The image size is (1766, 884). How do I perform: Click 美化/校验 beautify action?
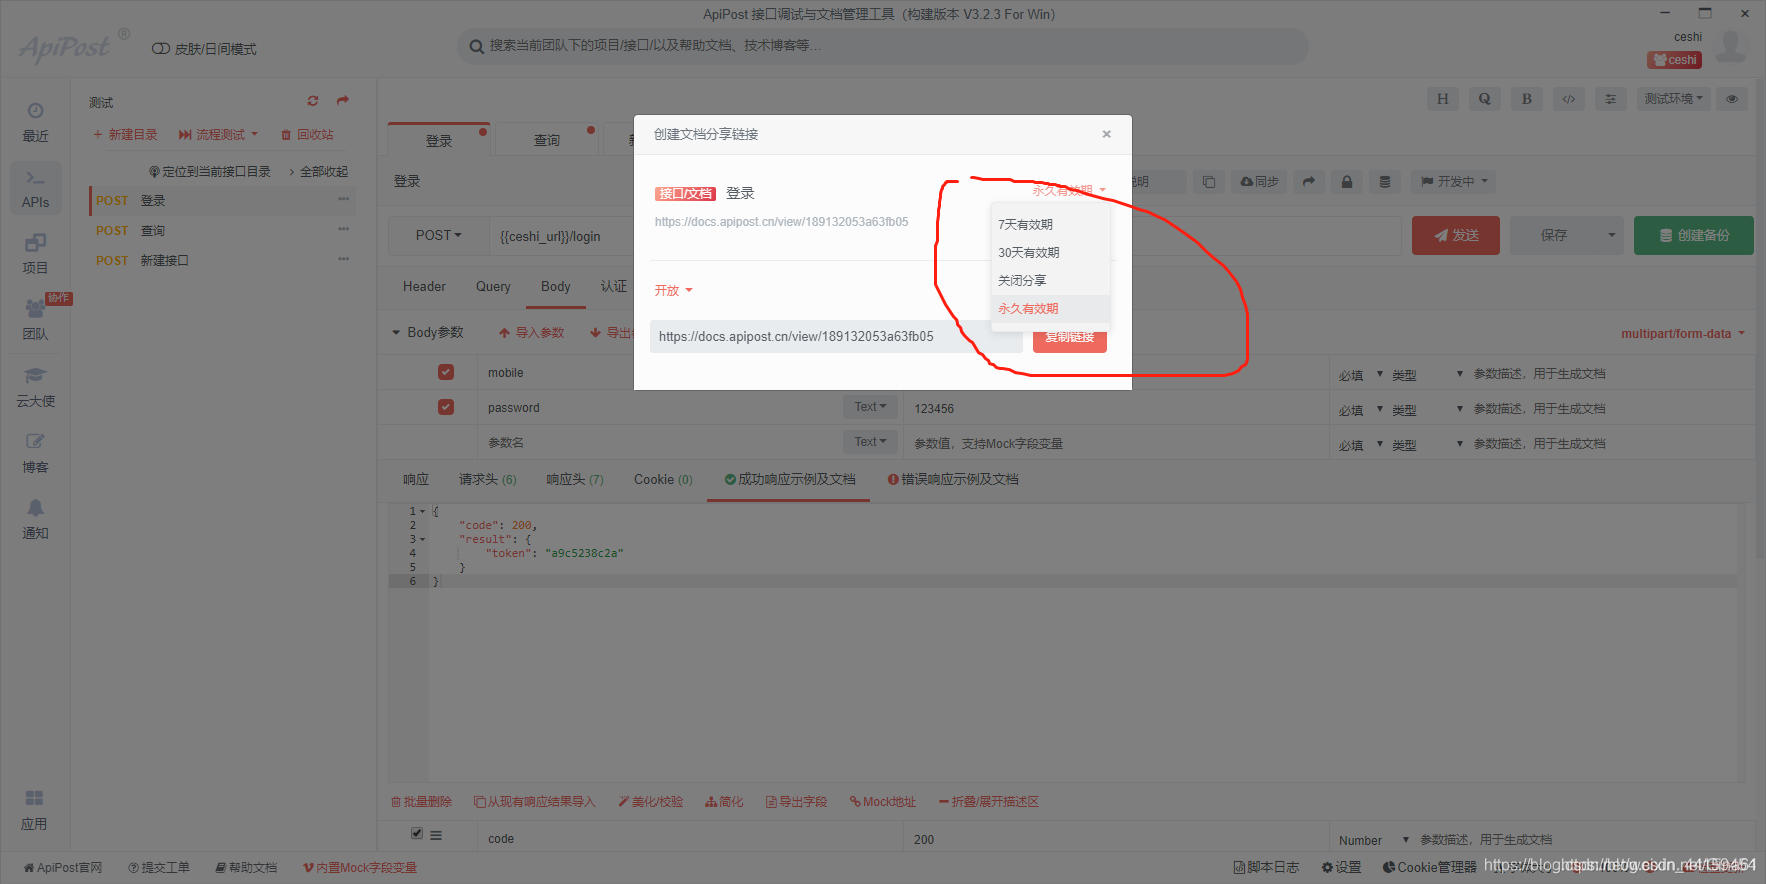pyautogui.click(x=650, y=802)
